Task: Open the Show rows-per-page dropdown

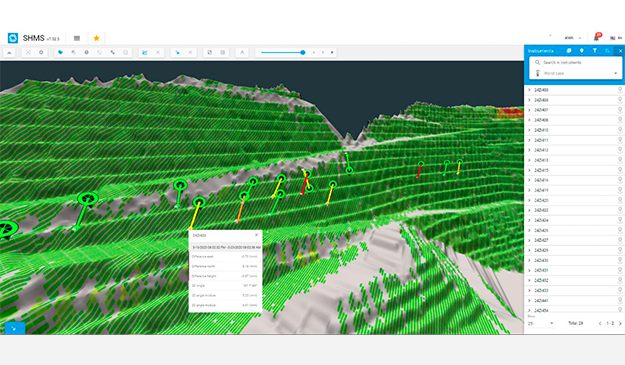Action: pyautogui.click(x=540, y=323)
